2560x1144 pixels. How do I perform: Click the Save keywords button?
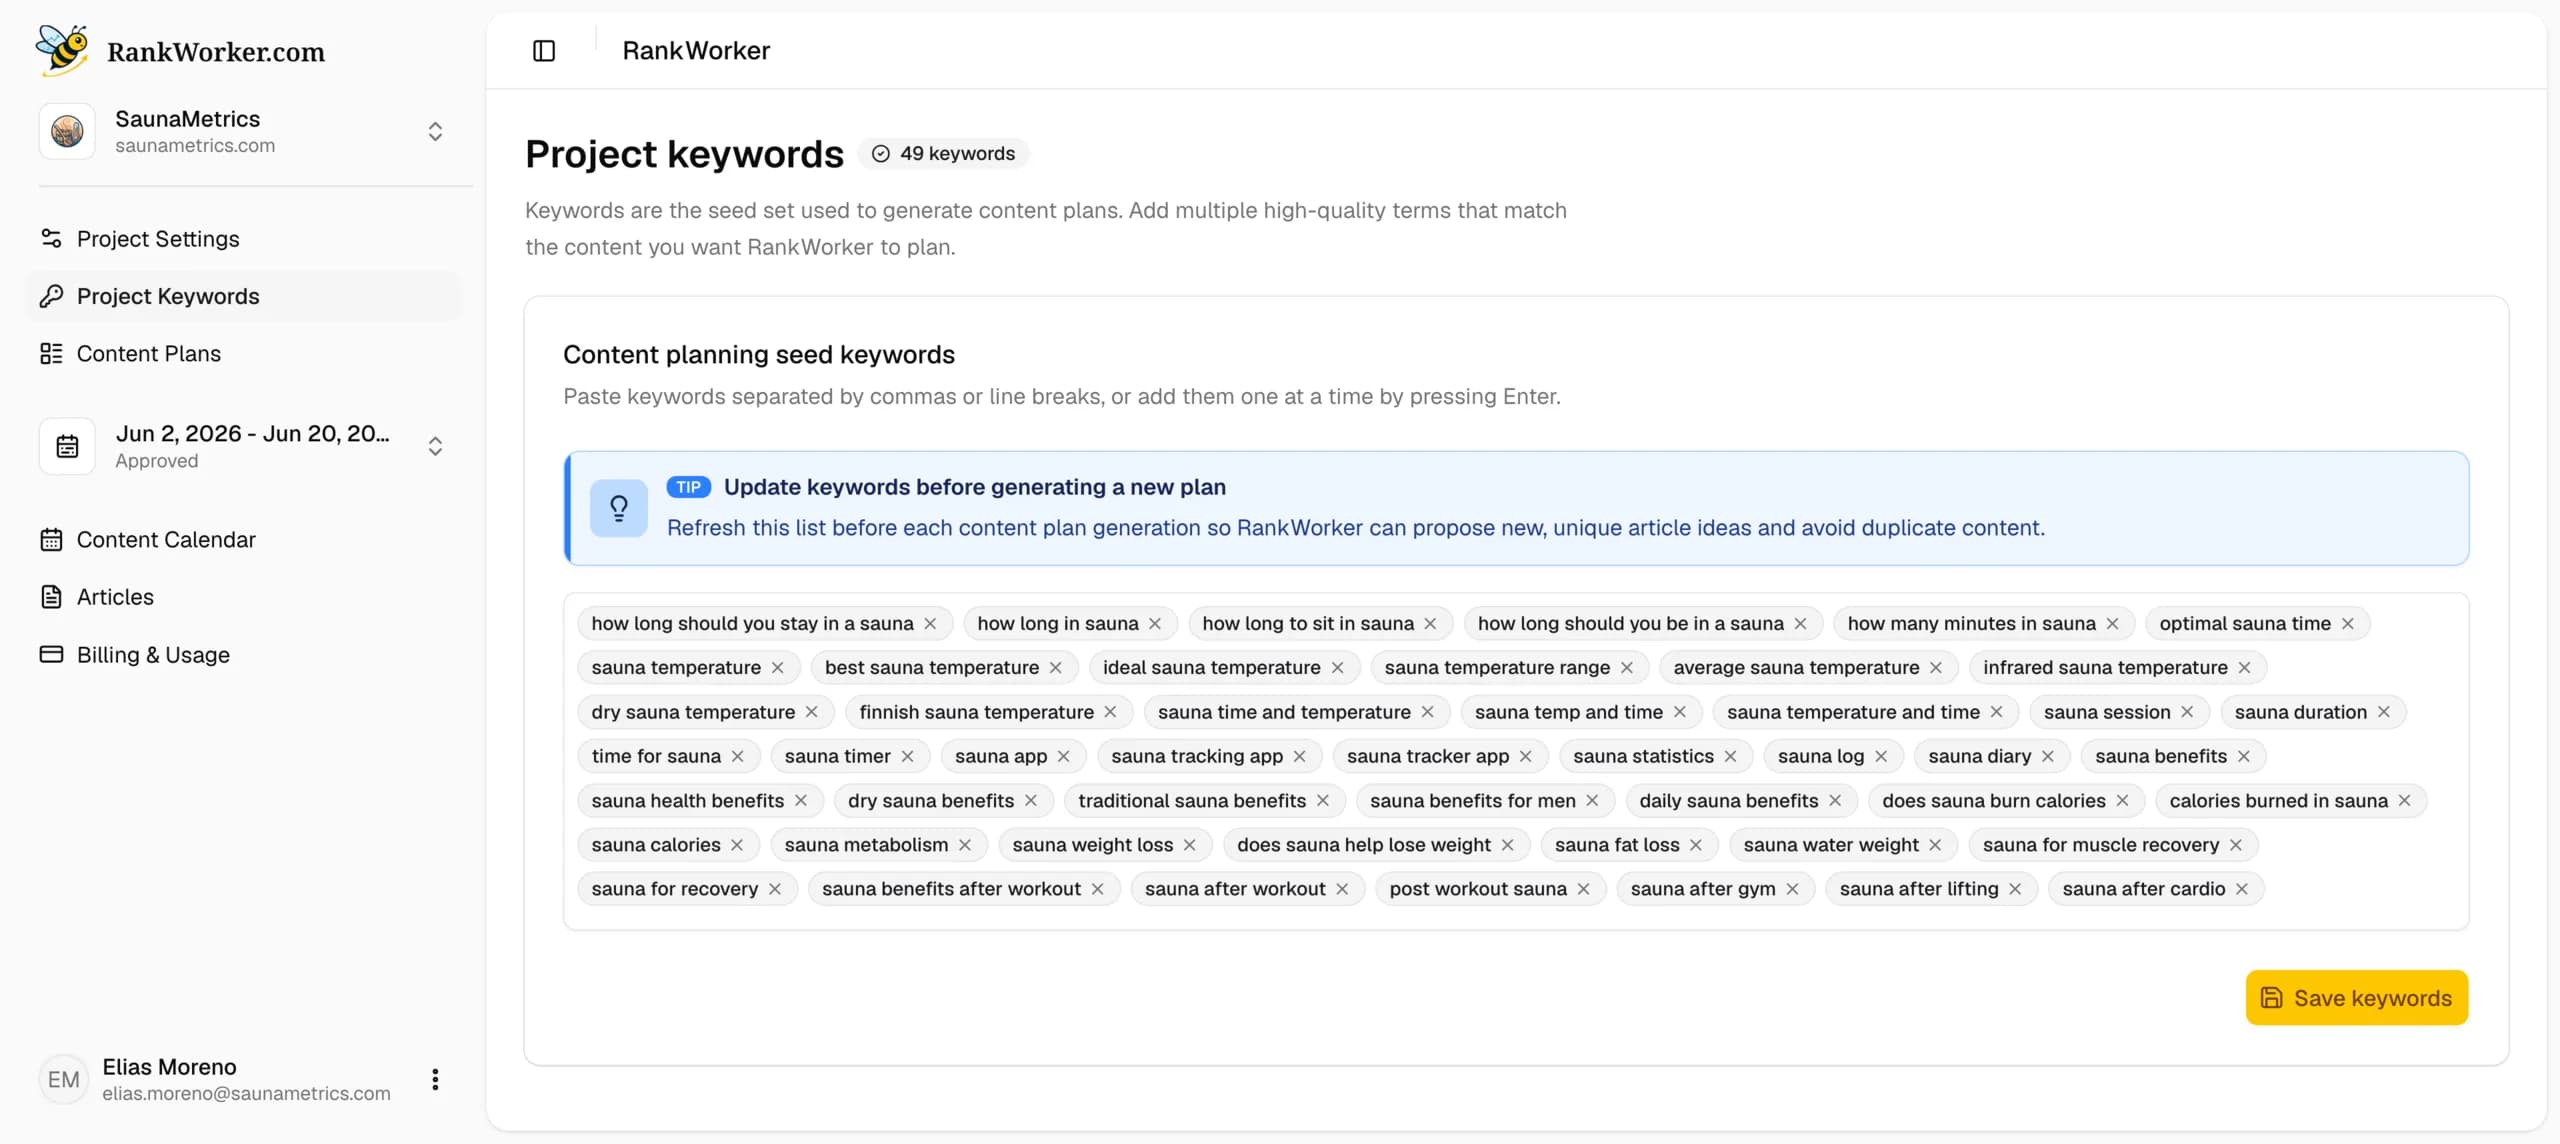(2356, 998)
